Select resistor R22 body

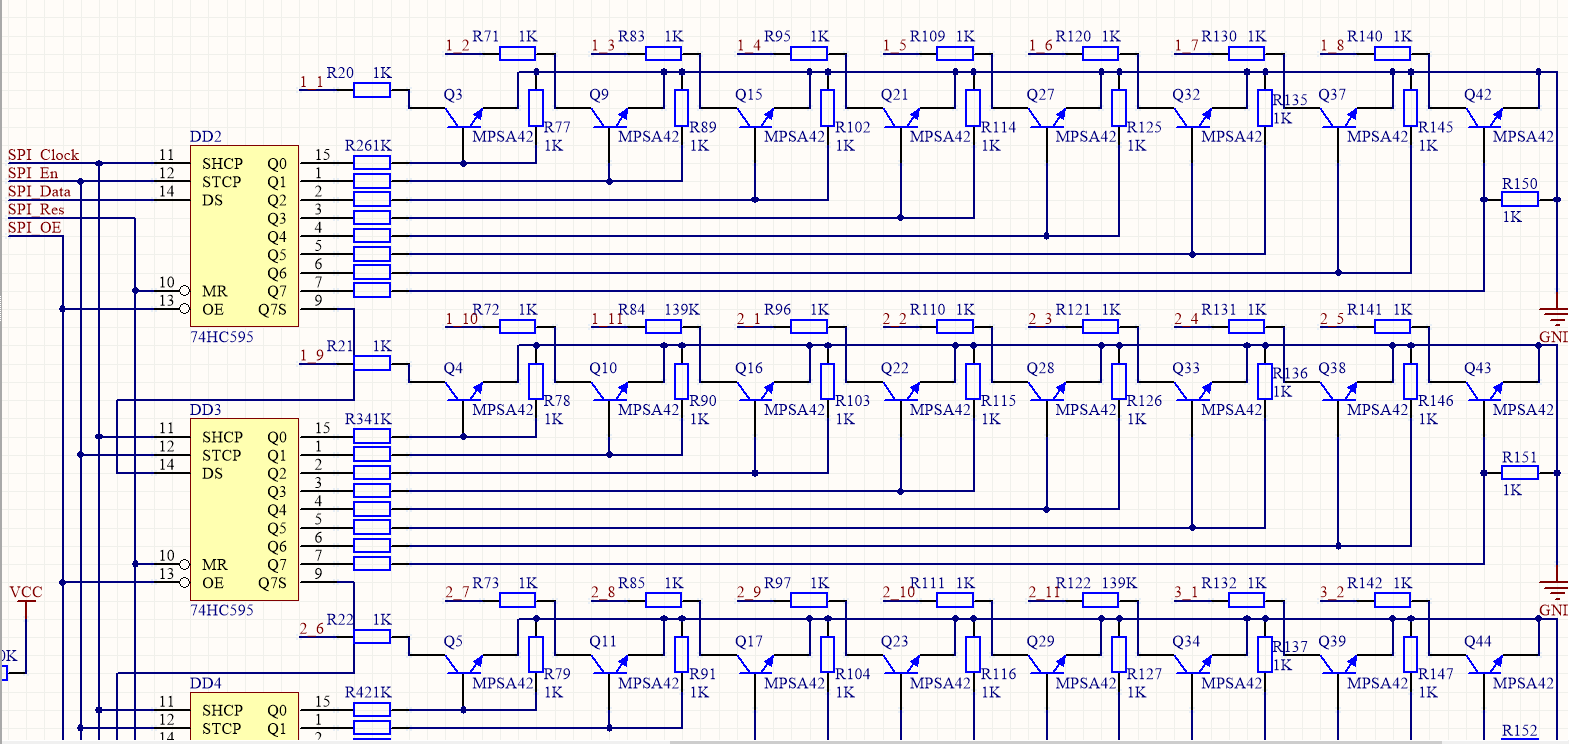point(372,637)
